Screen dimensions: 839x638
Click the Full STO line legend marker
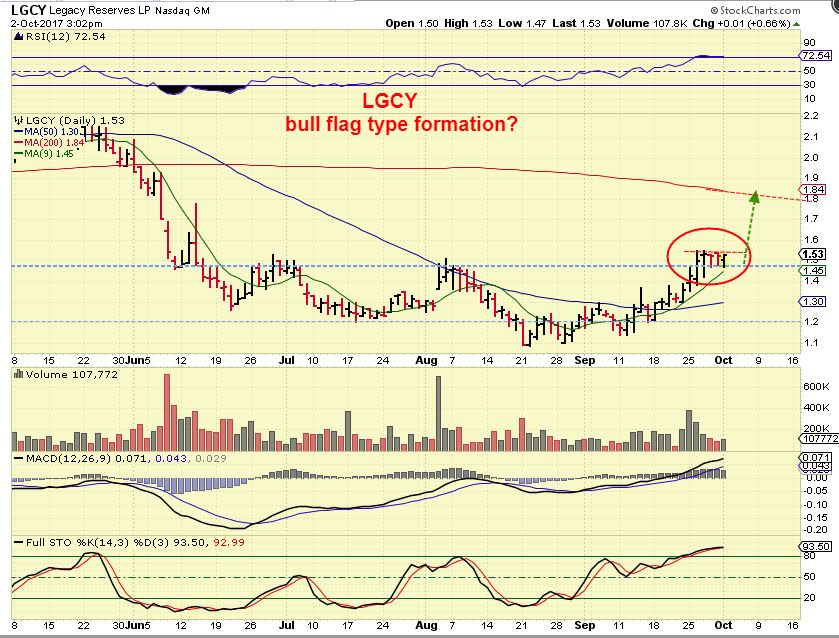19,543
